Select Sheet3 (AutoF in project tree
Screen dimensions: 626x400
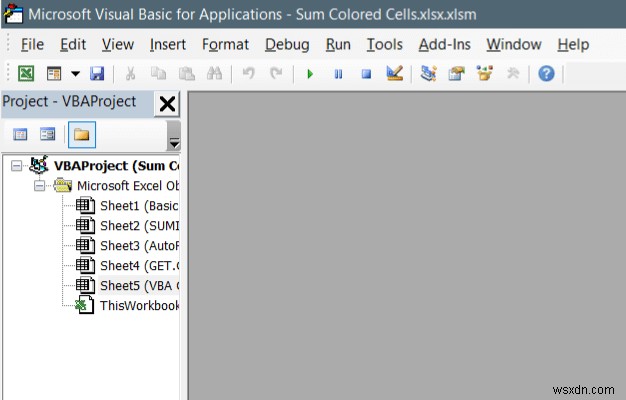(139, 246)
